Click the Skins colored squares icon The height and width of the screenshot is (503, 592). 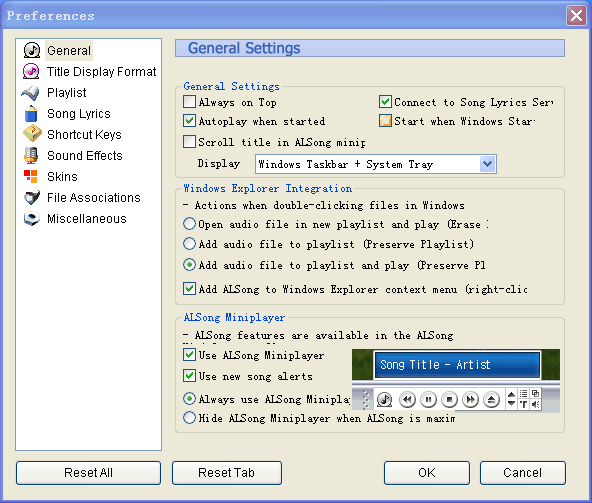point(31,176)
